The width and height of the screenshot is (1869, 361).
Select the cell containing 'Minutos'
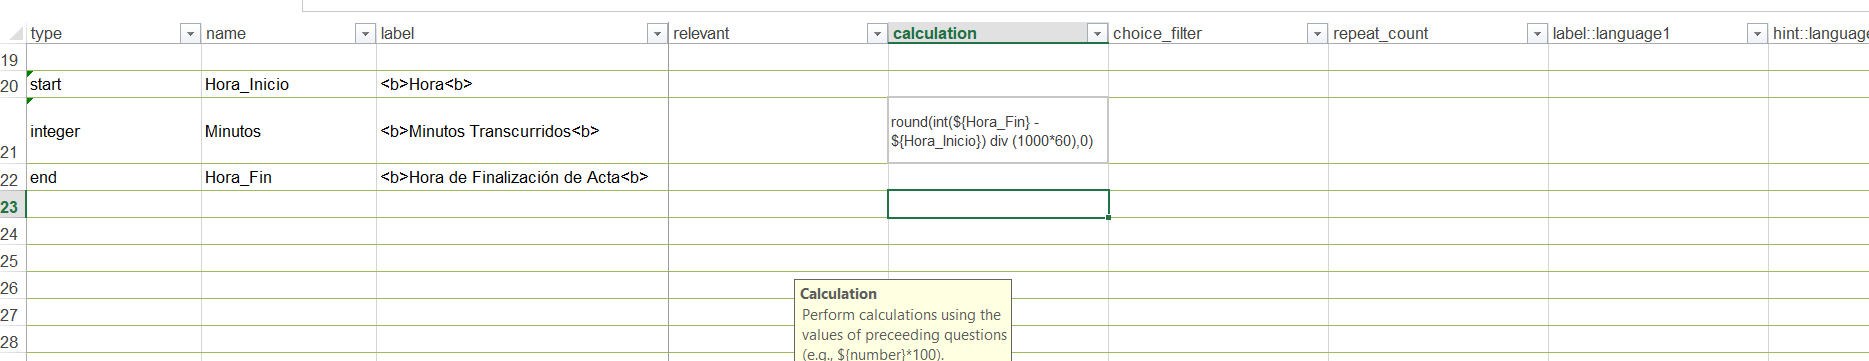click(289, 131)
